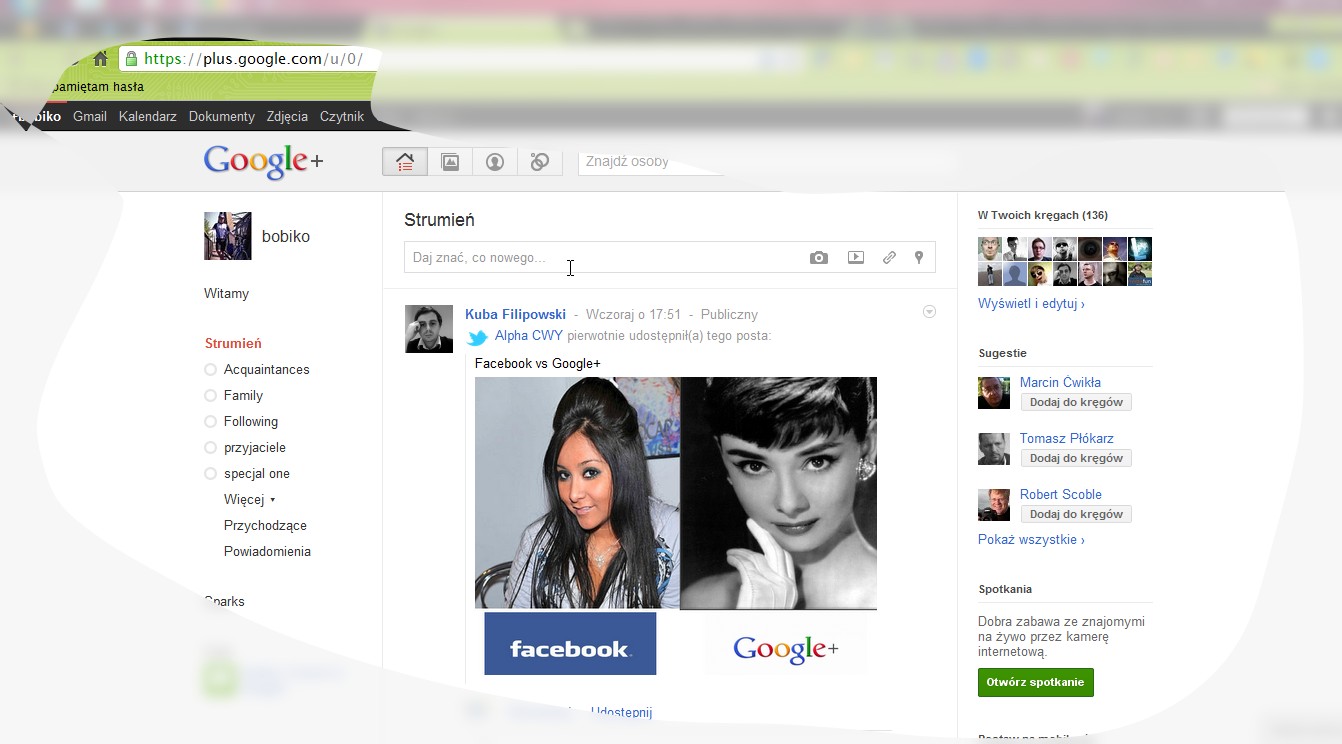Screen dimensions: 1342x744
Task: Click the Publiczny visibility label
Action: pos(729,314)
